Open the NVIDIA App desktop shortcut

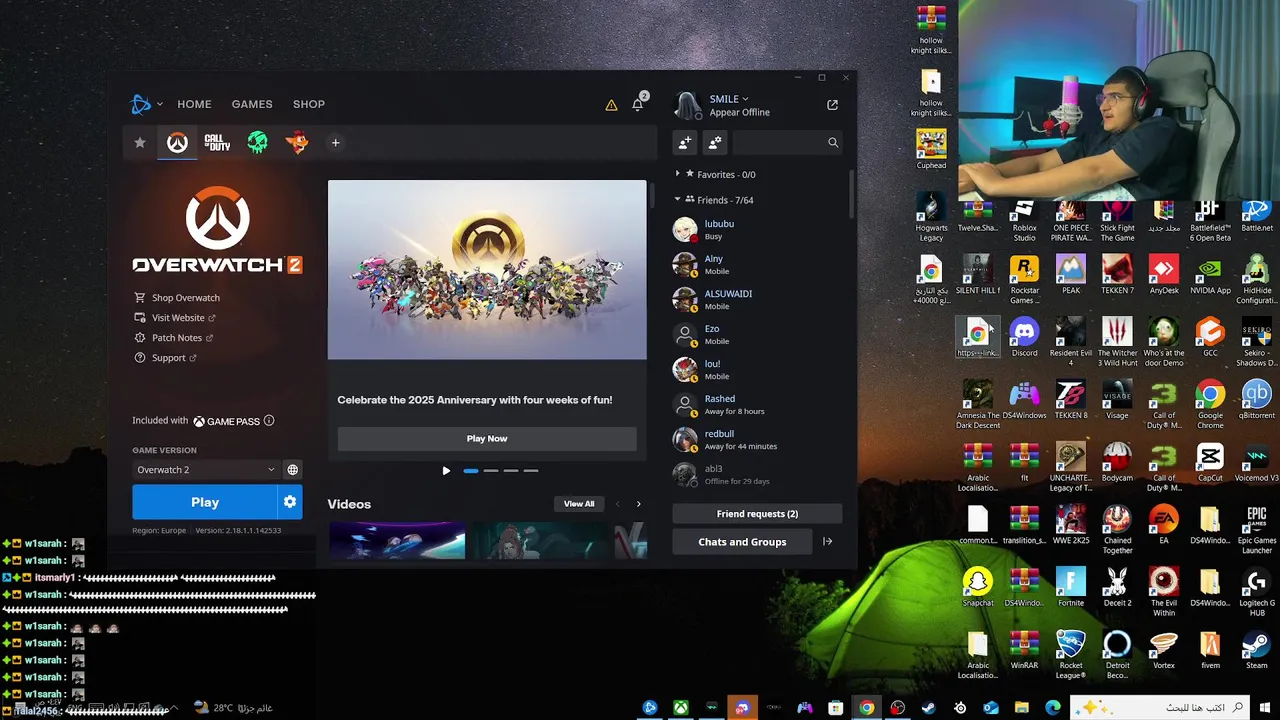[x=1210, y=275]
